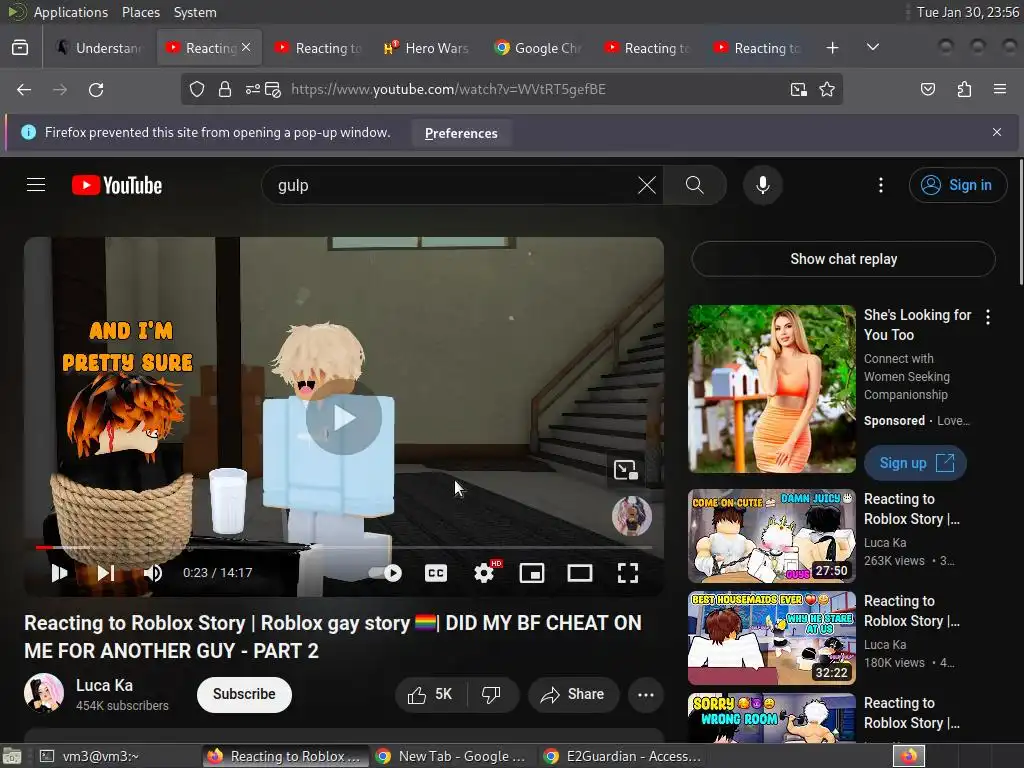Skip to next video button
The width and height of the screenshot is (1024, 768).
click(106, 573)
